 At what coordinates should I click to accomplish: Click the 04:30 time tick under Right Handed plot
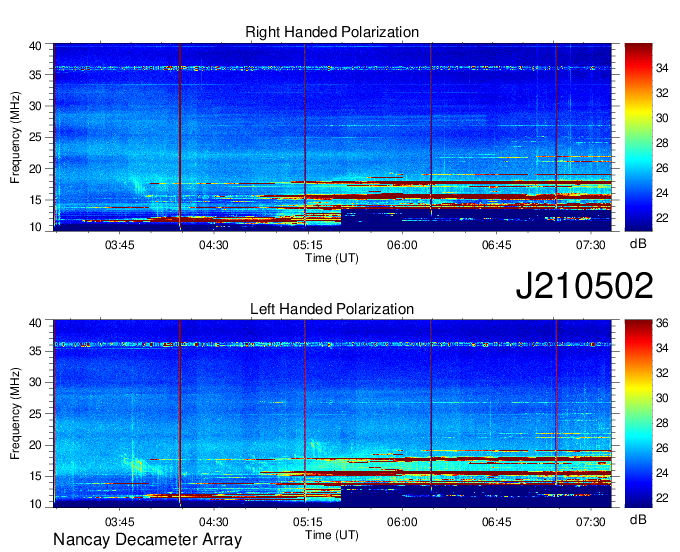pyautogui.click(x=213, y=245)
